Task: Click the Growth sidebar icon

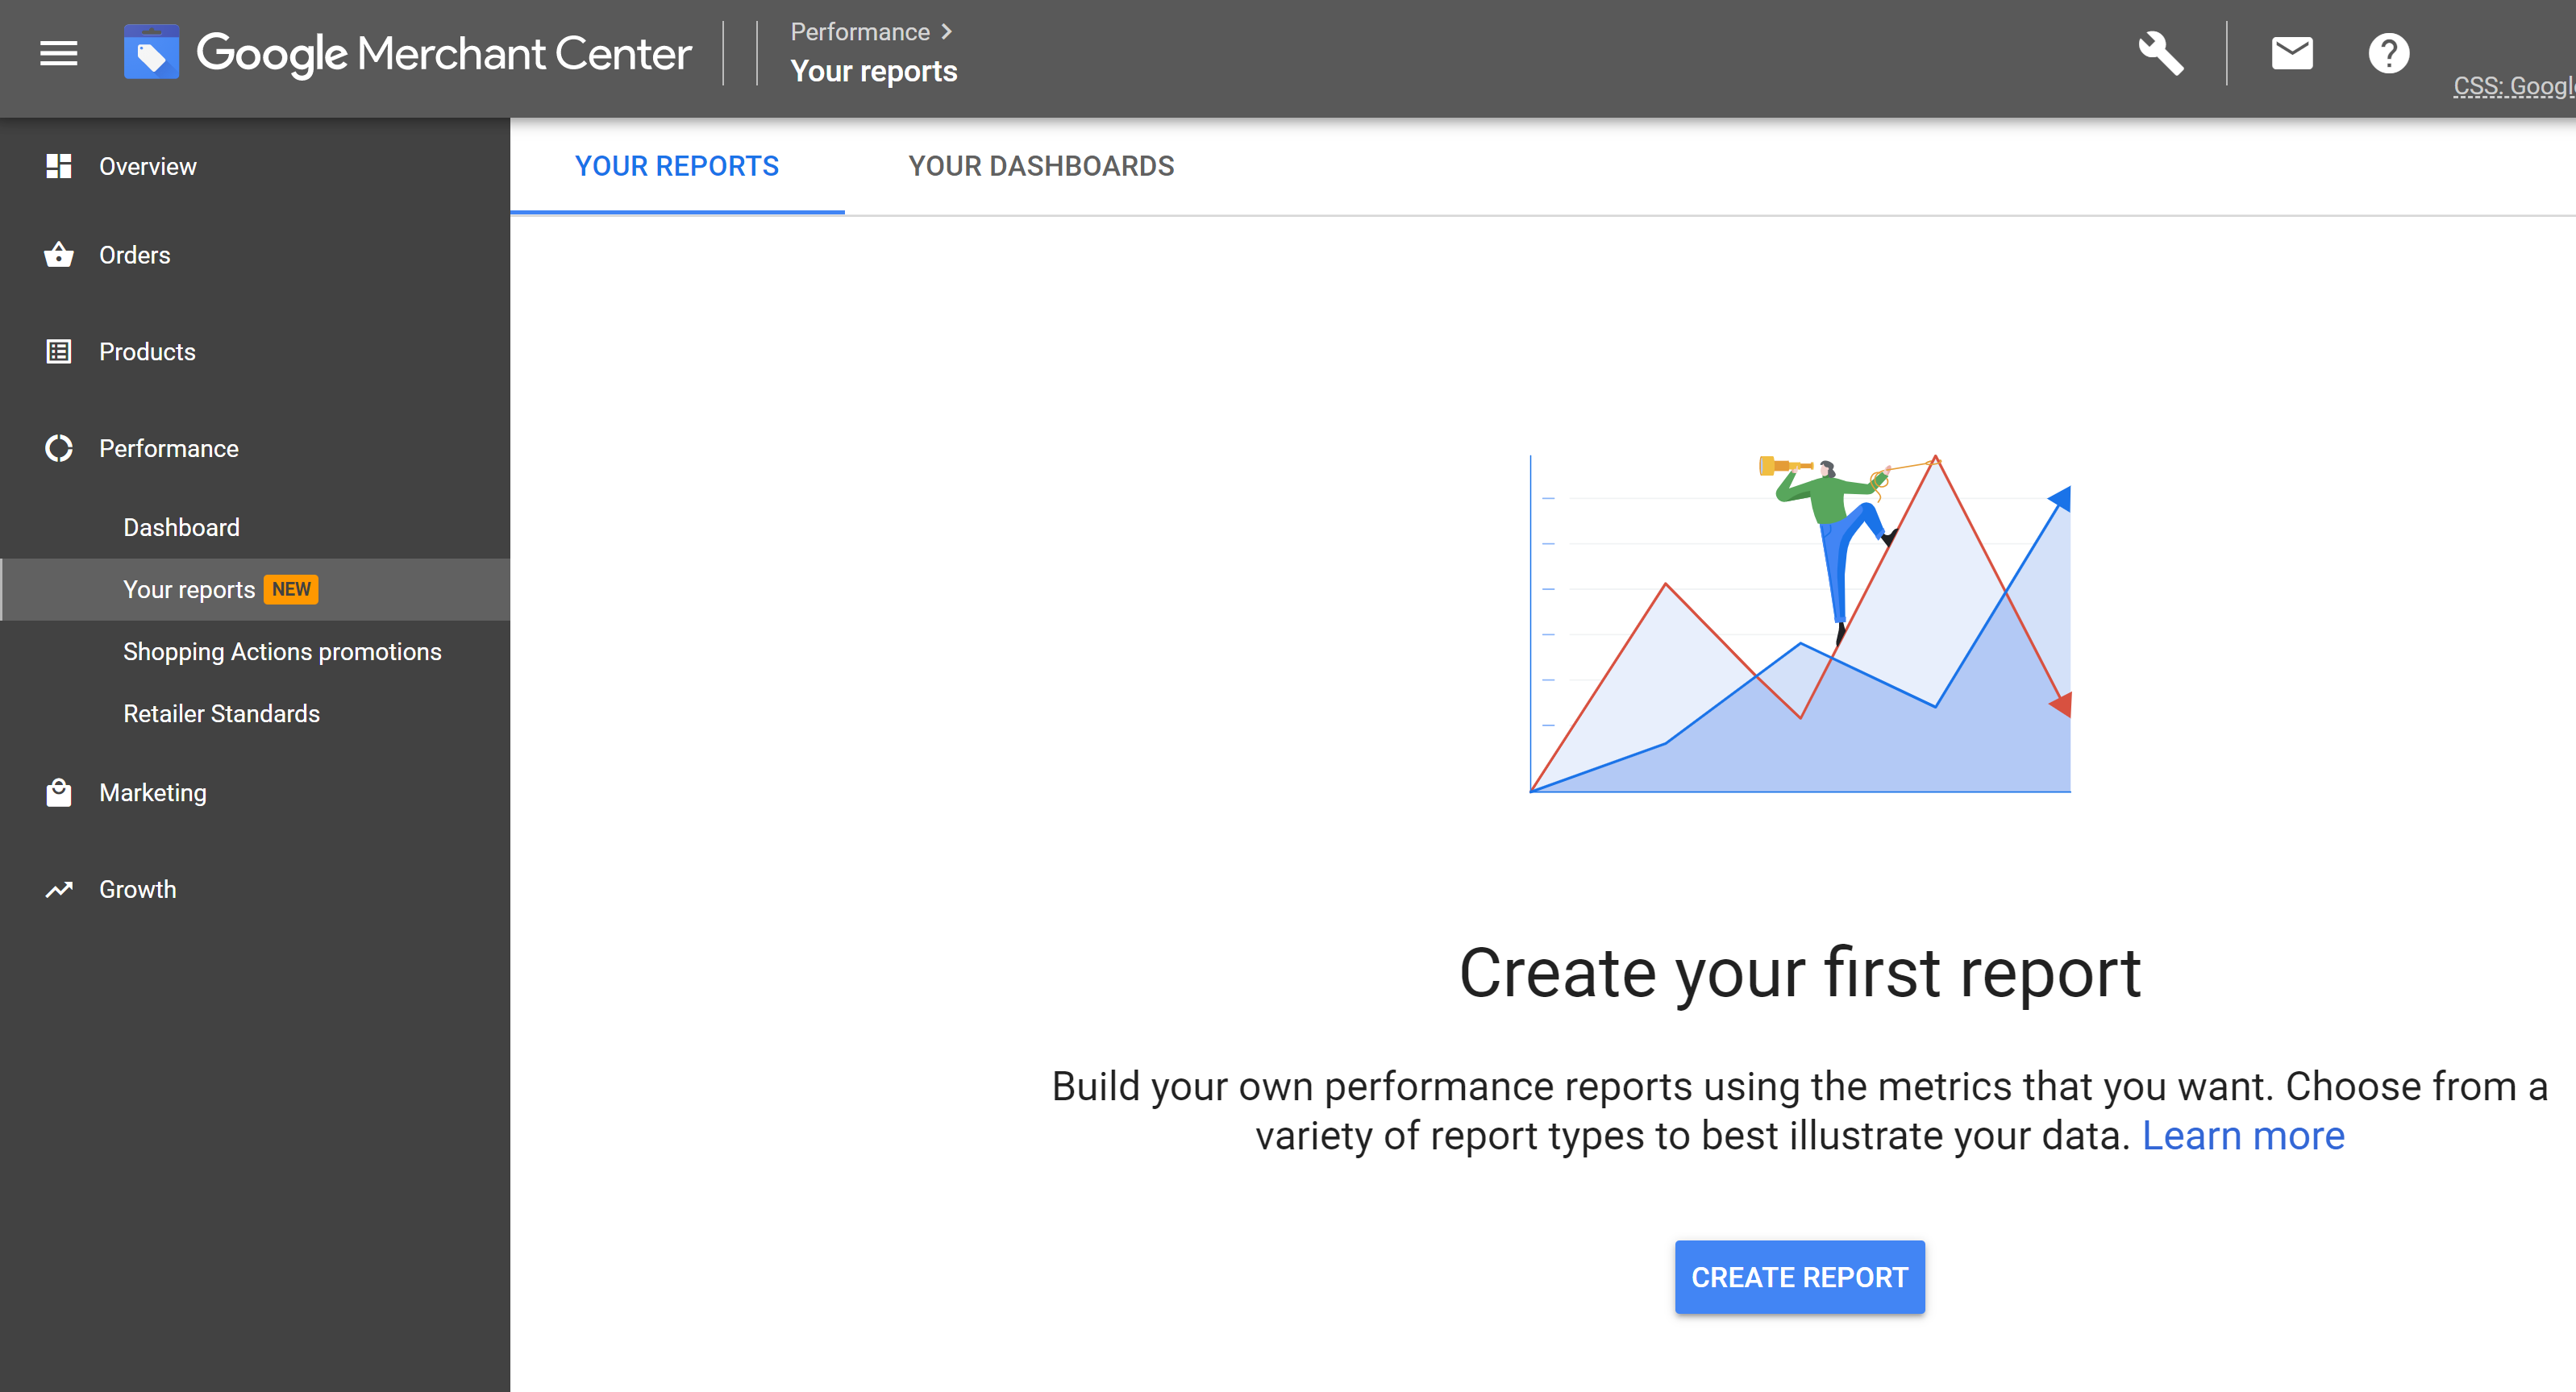Action: 58,888
